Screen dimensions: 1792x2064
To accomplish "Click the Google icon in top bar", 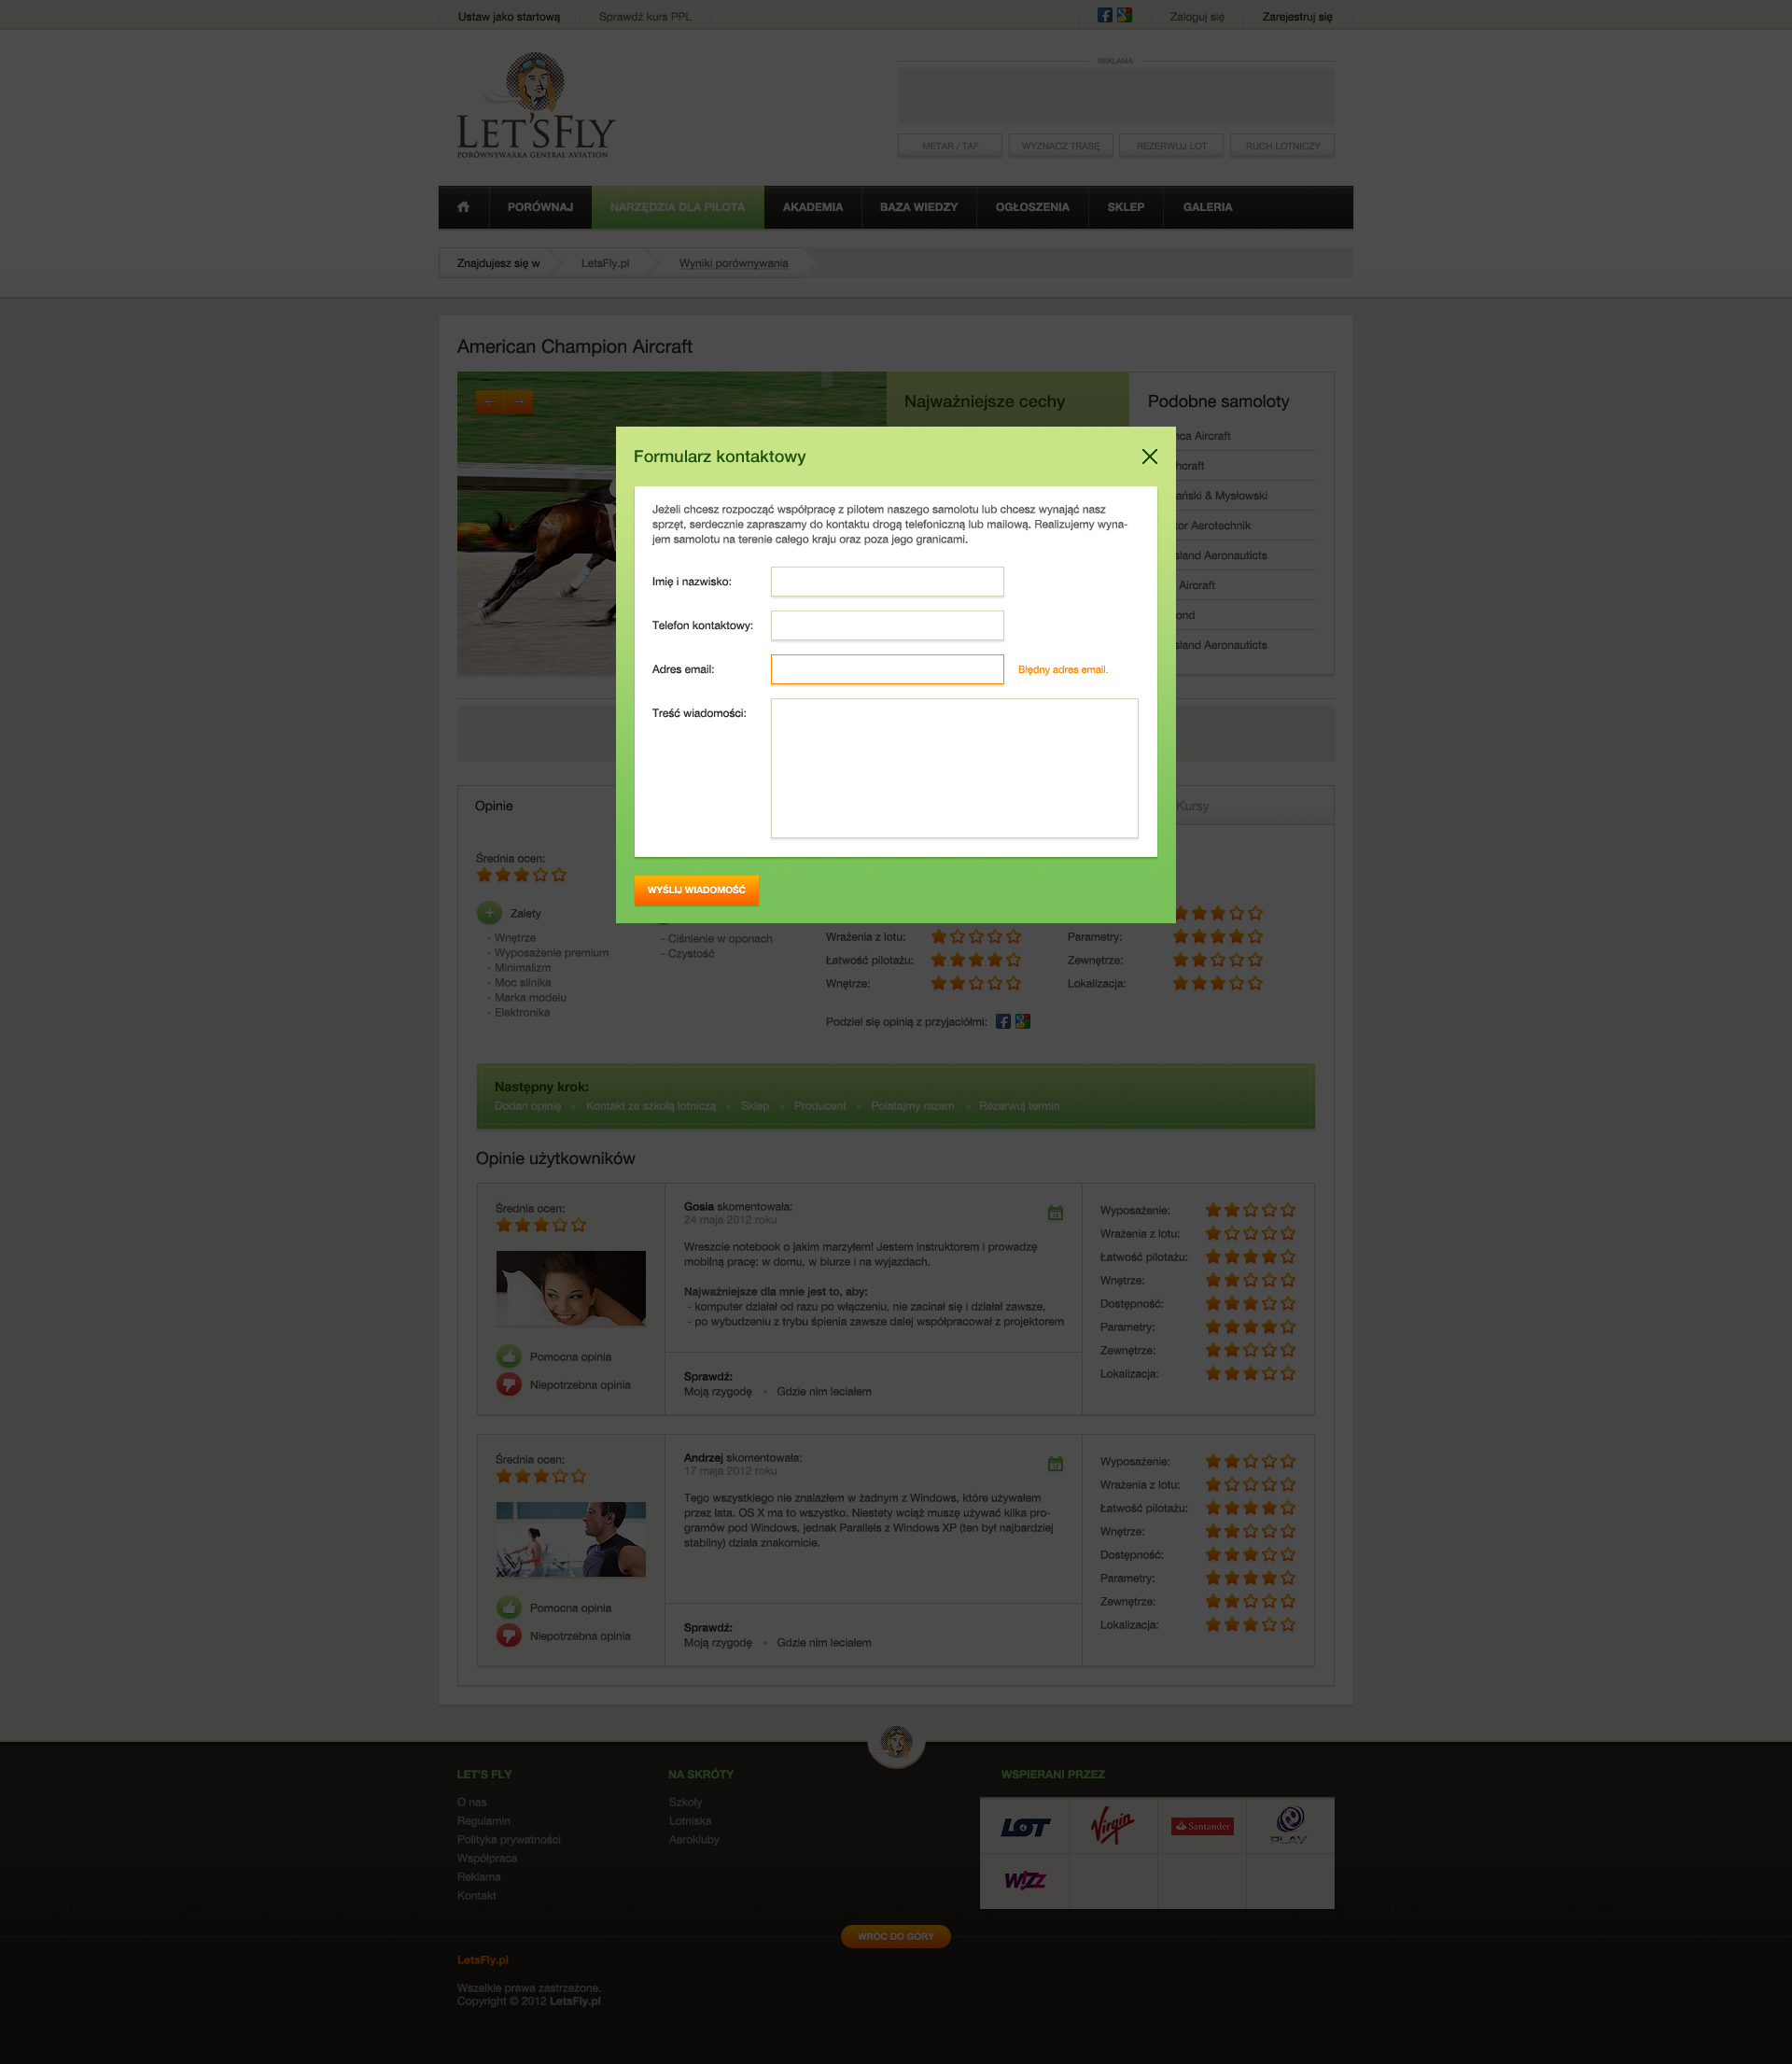I will pyautogui.click(x=1124, y=15).
